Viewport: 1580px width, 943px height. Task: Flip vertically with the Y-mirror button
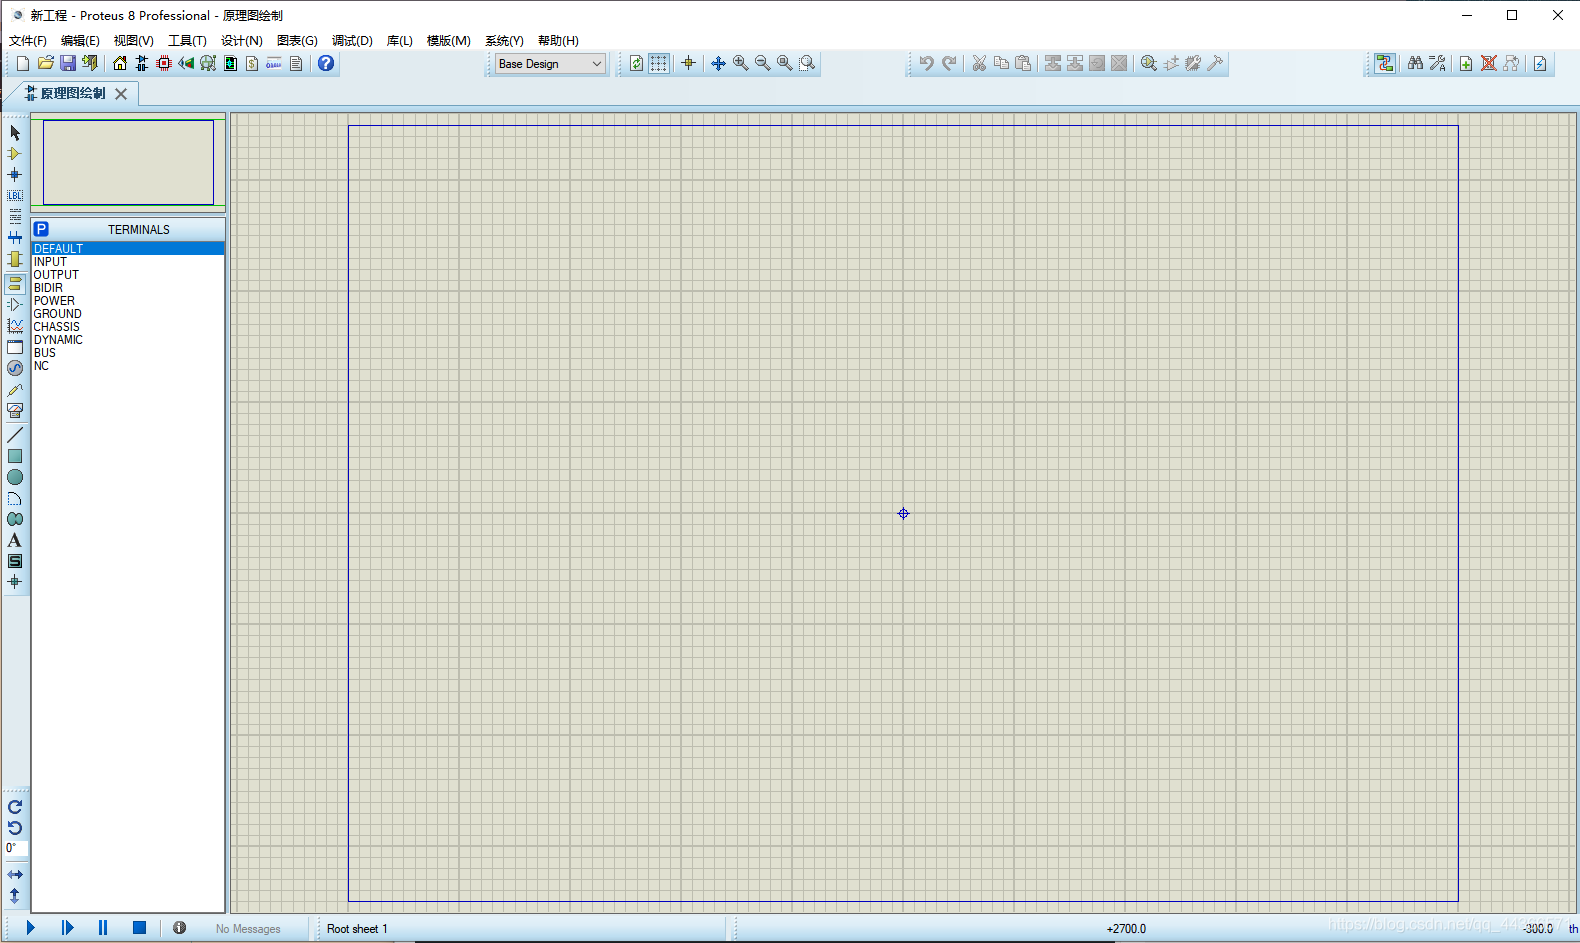[x=15, y=896]
